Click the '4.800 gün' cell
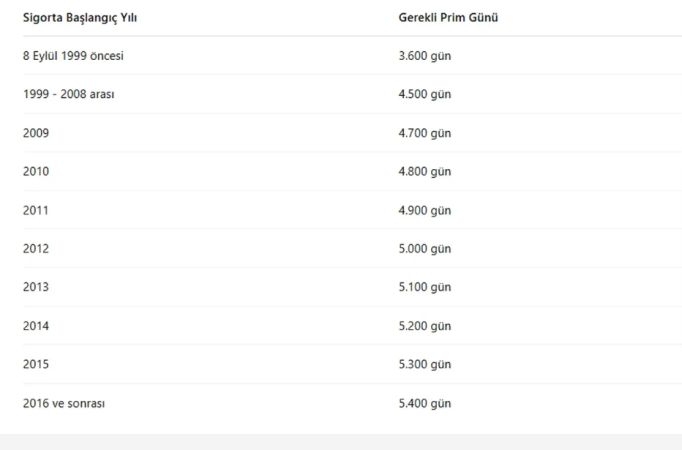 click(425, 171)
